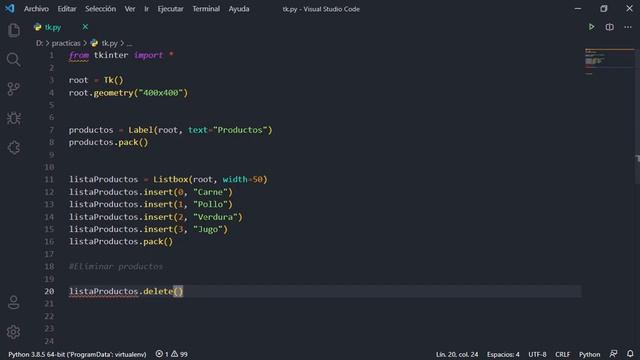Click the VS Code logo icon
This screenshot has width=640, height=360.
click(10, 9)
